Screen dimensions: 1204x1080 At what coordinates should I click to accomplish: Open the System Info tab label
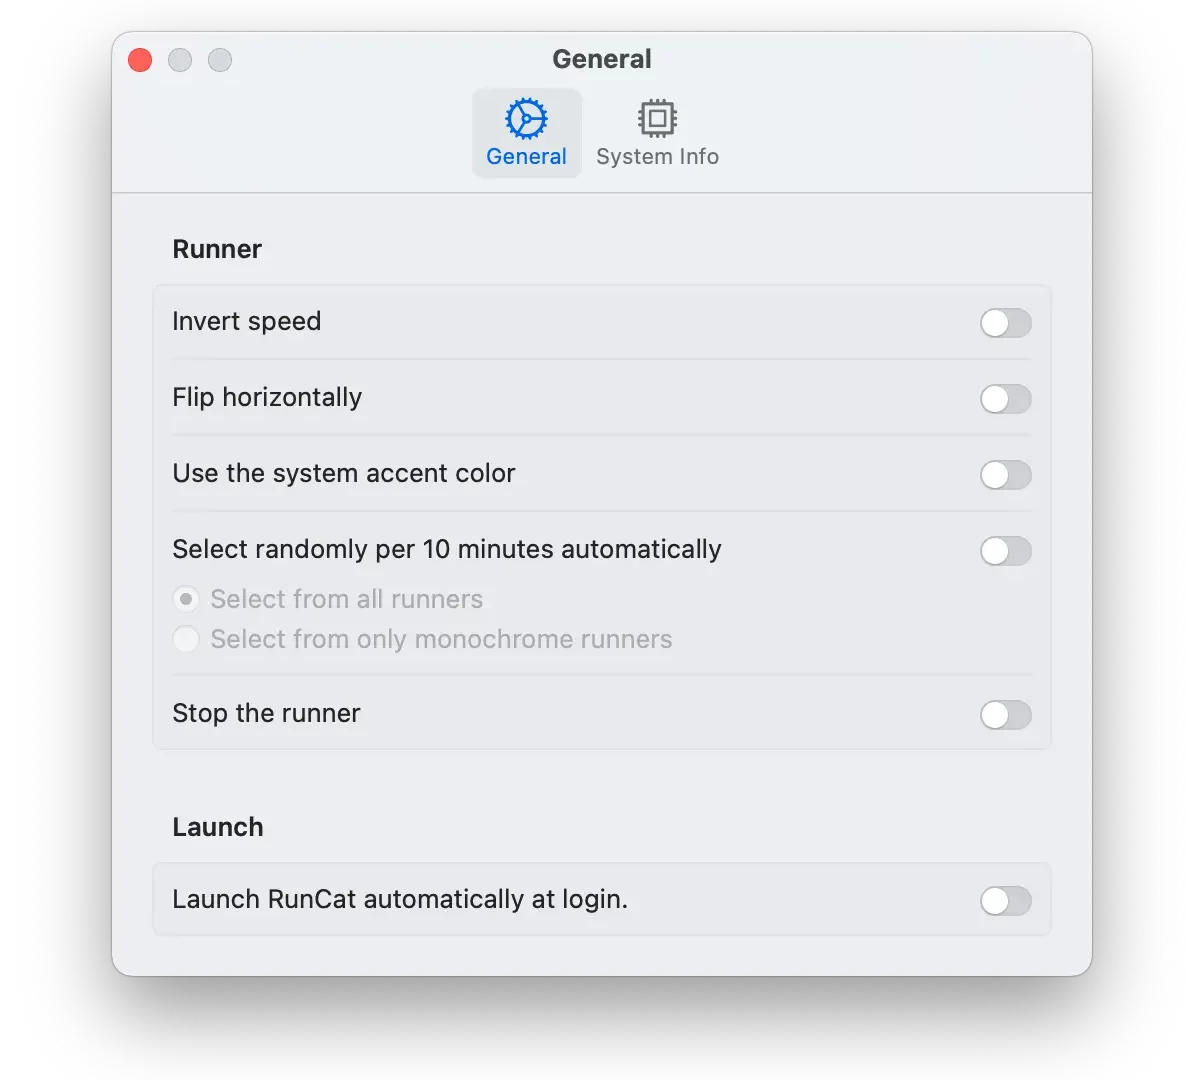pos(657,157)
